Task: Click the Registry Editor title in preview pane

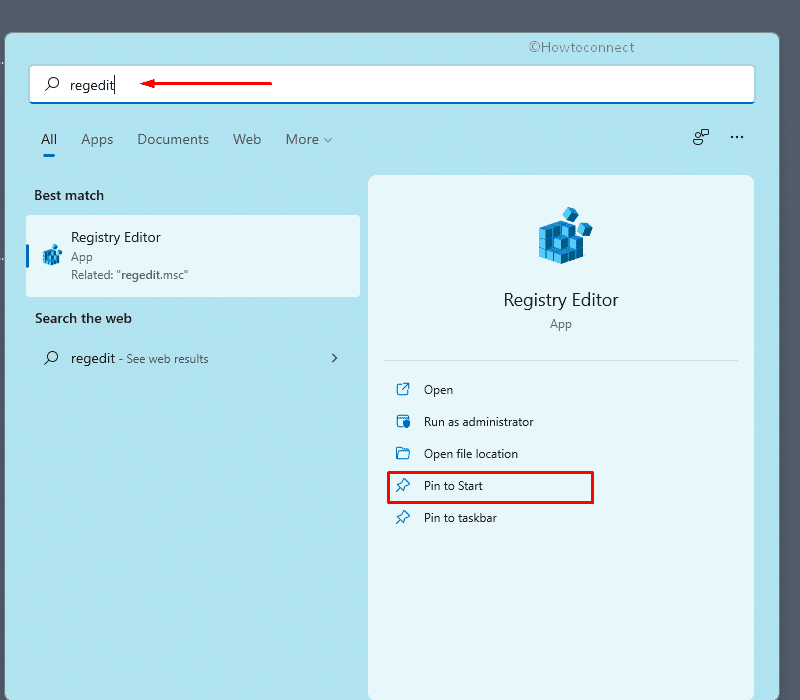Action: pyautogui.click(x=561, y=300)
